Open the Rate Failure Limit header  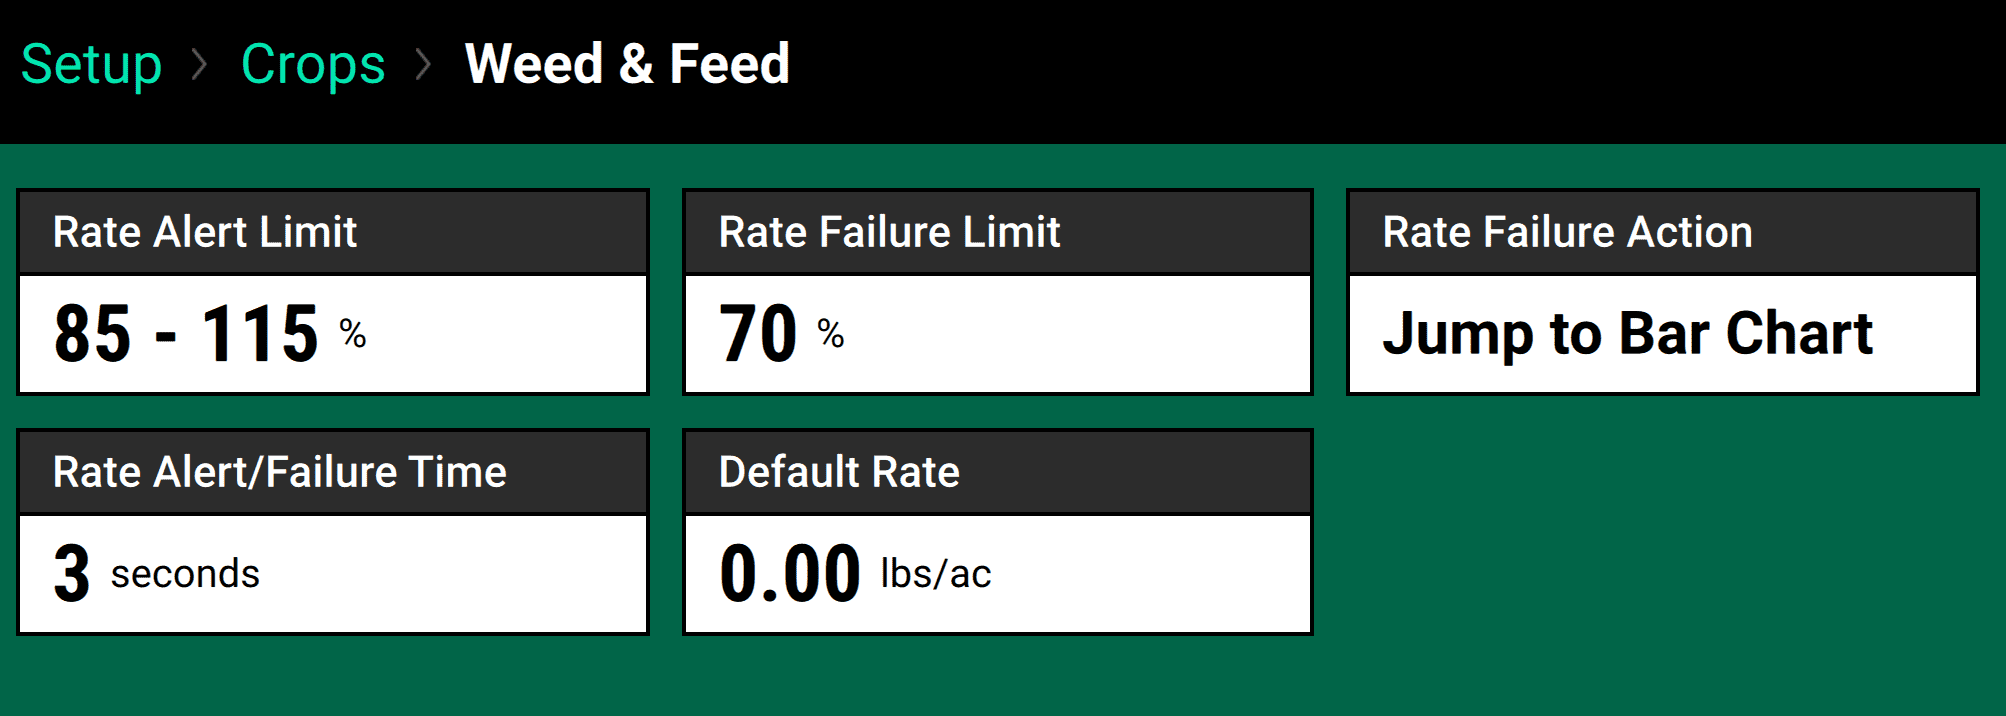click(889, 232)
